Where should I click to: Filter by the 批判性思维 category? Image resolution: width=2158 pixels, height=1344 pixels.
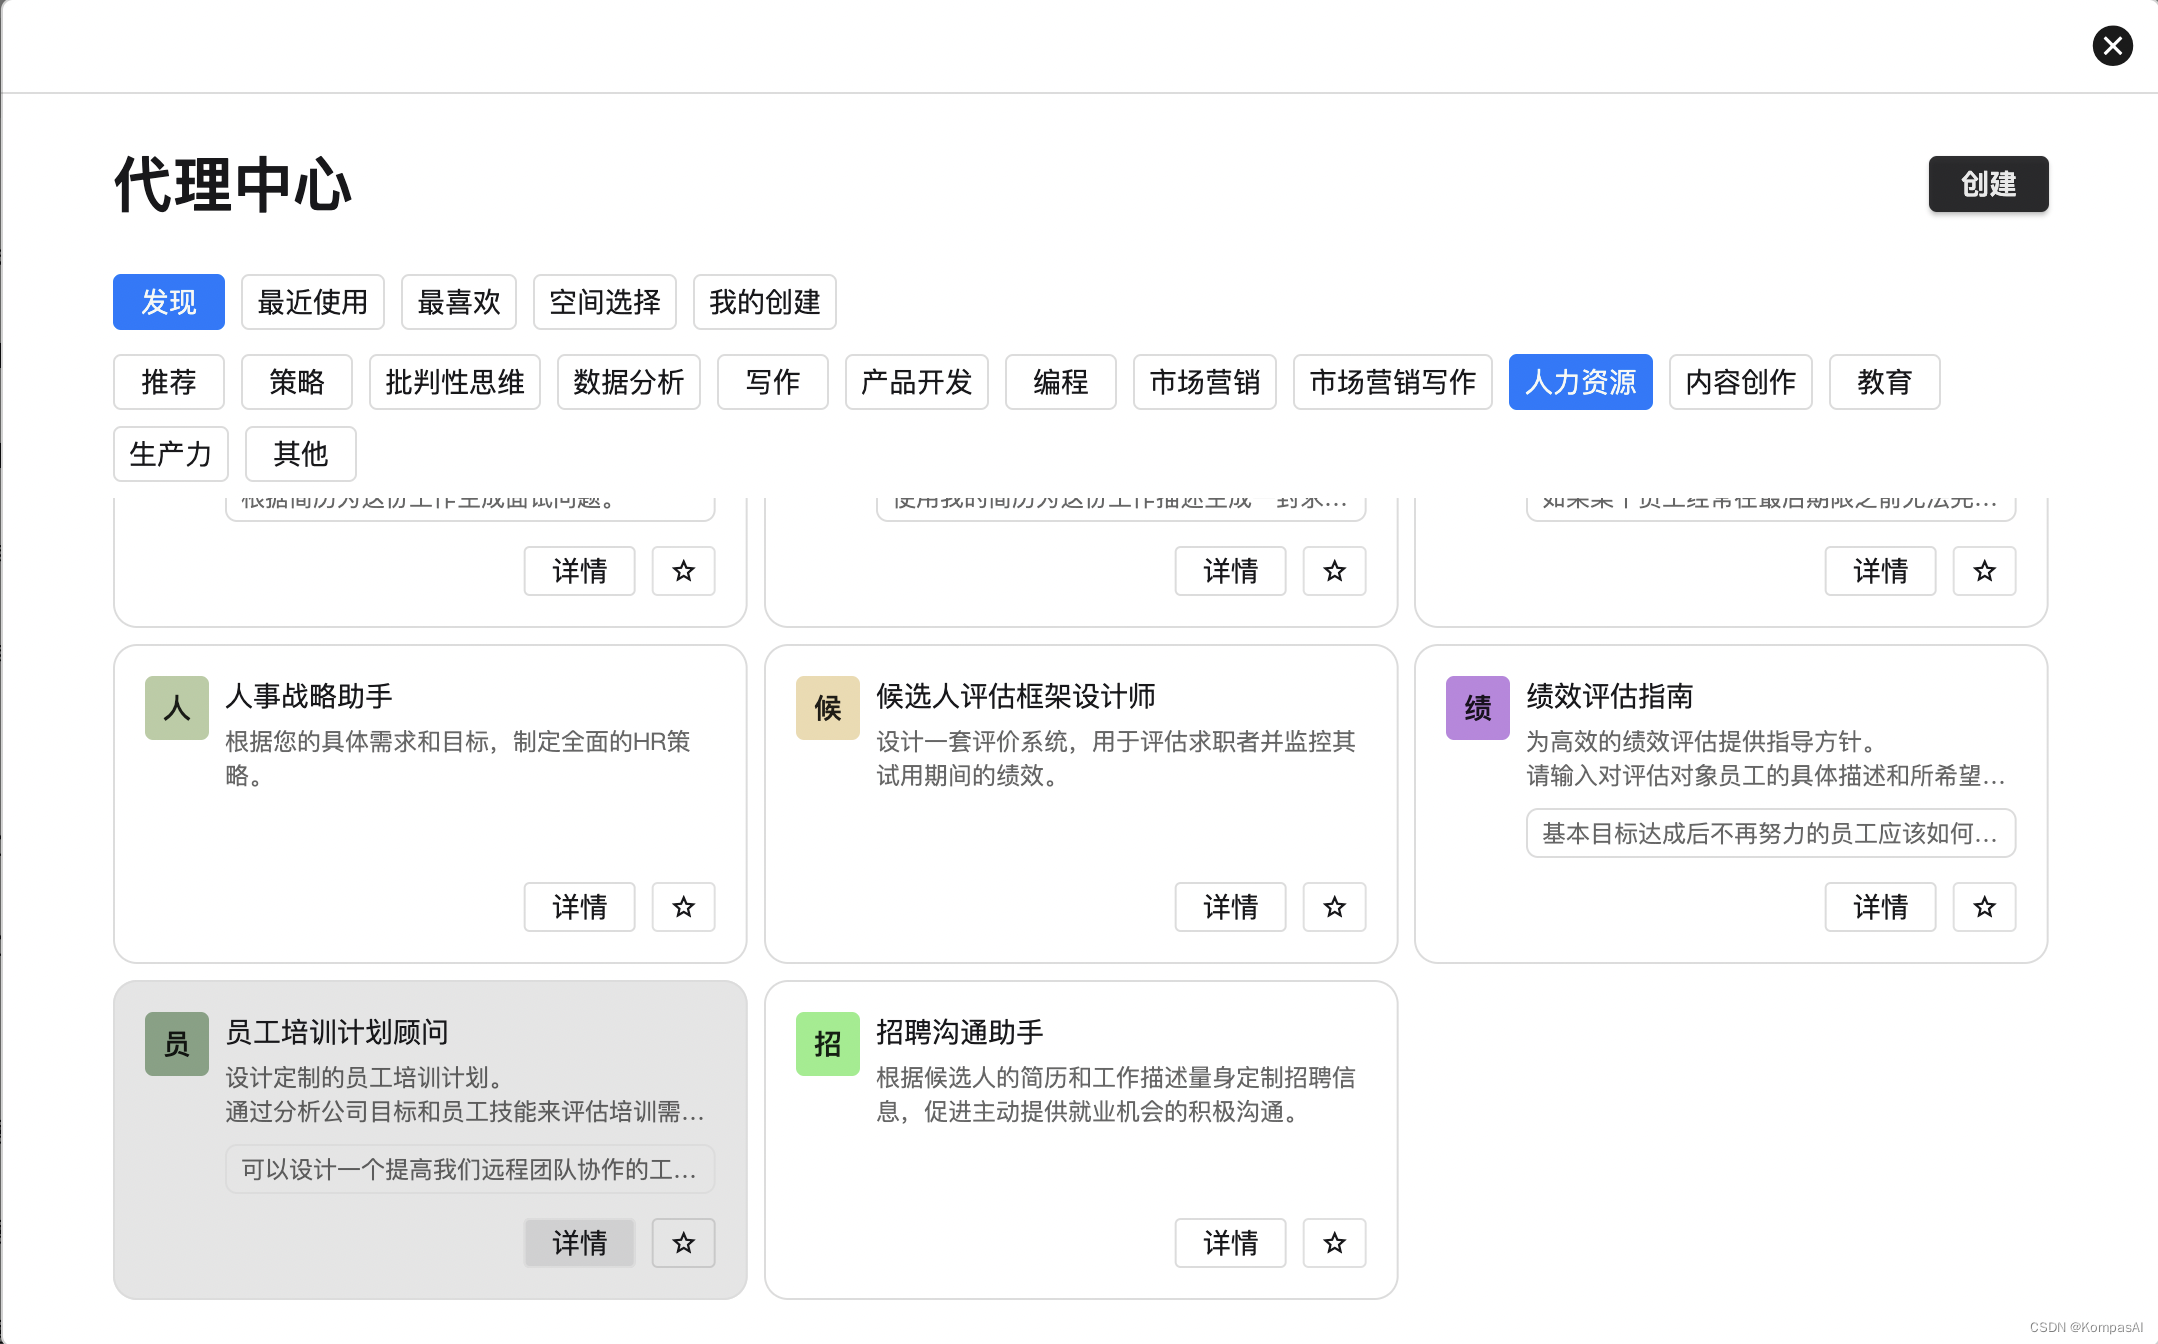[454, 382]
